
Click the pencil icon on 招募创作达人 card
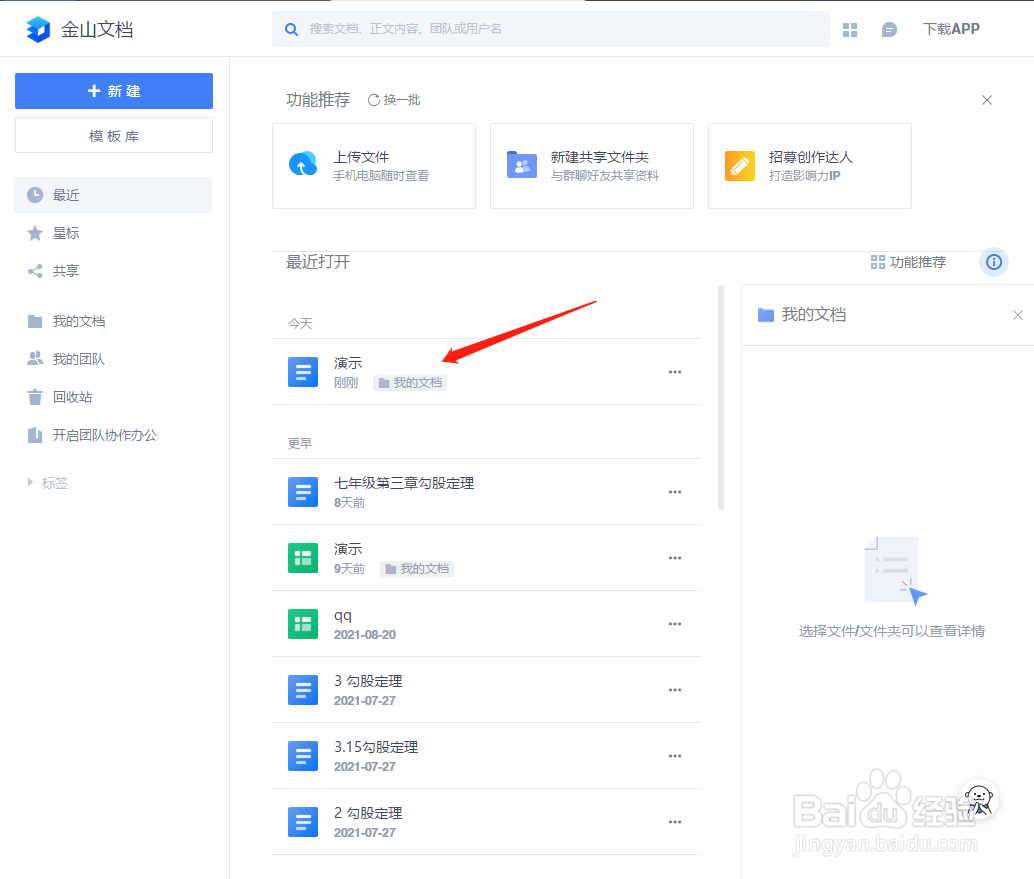click(x=739, y=163)
